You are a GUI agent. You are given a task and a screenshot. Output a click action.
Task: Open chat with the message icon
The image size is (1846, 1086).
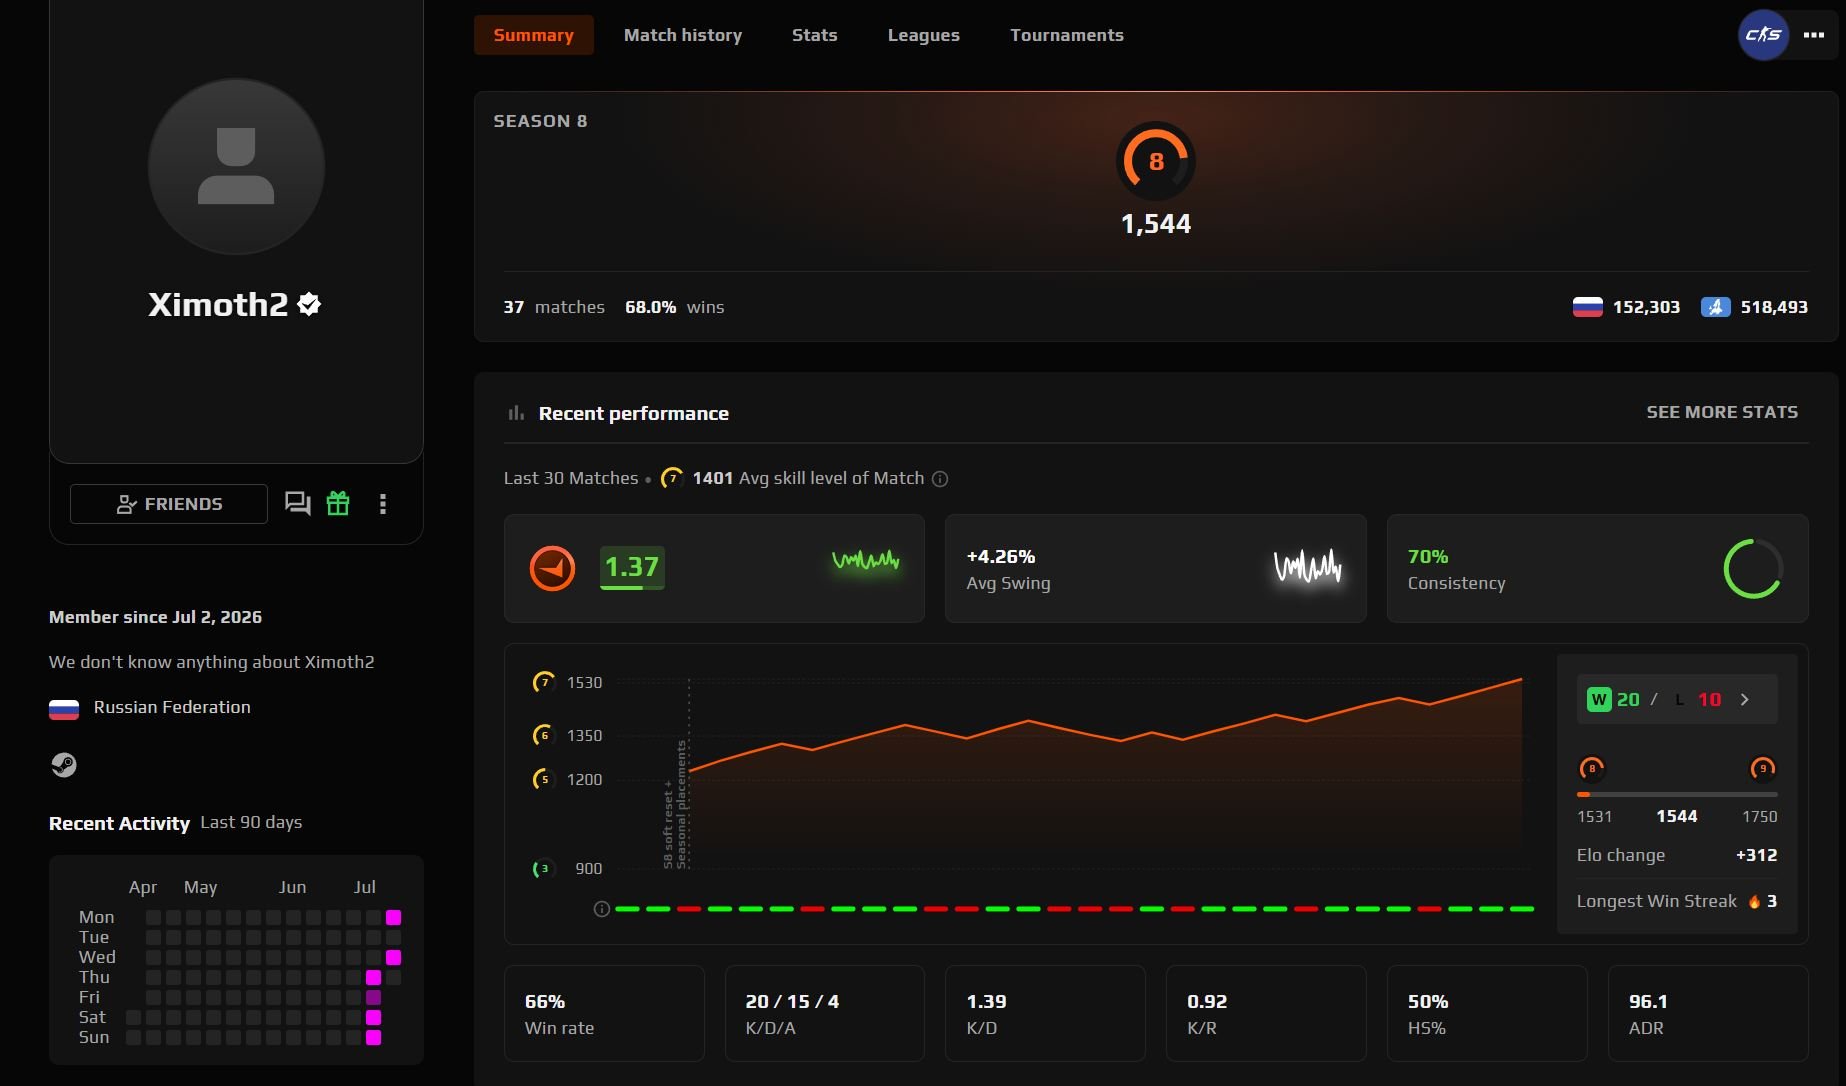(x=297, y=503)
